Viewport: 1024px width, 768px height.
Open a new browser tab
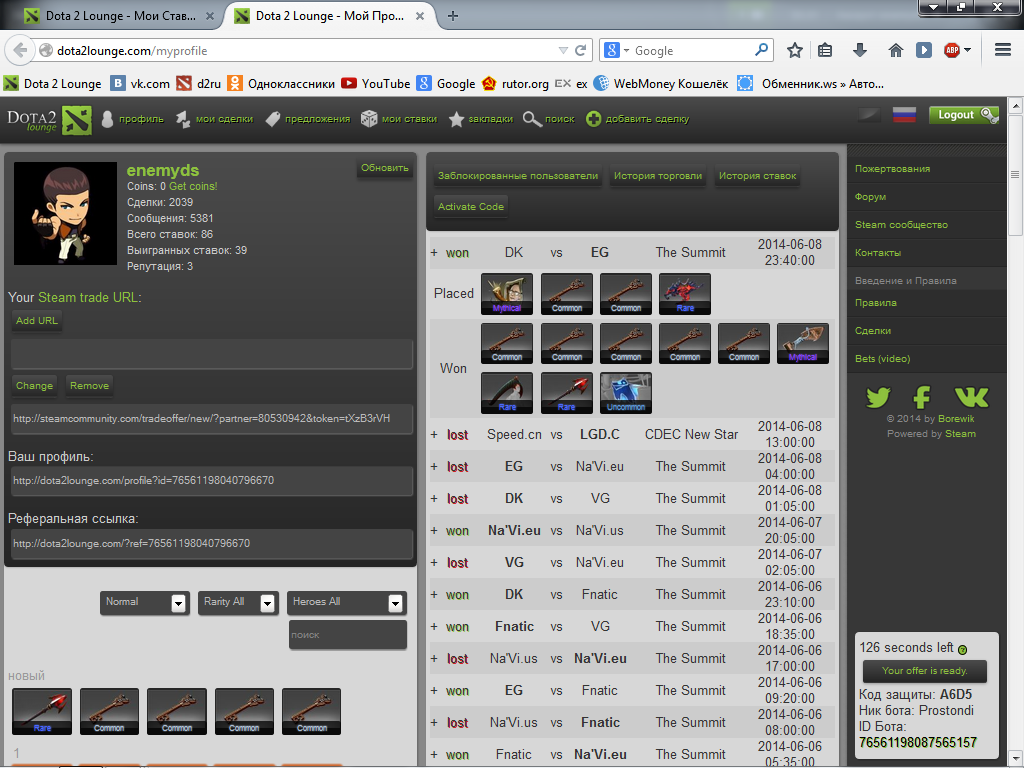453,16
